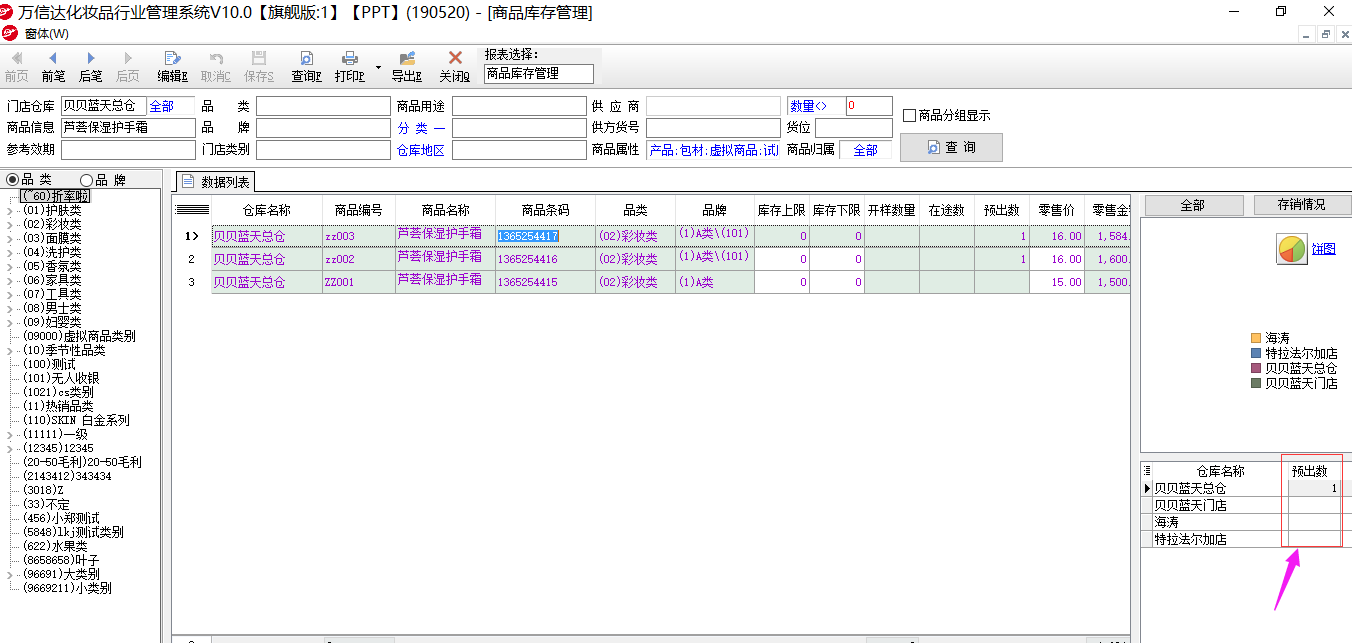Click barcode cell 1365254416
Screen dimensions: 1352x643
pyautogui.click(x=546, y=259)
